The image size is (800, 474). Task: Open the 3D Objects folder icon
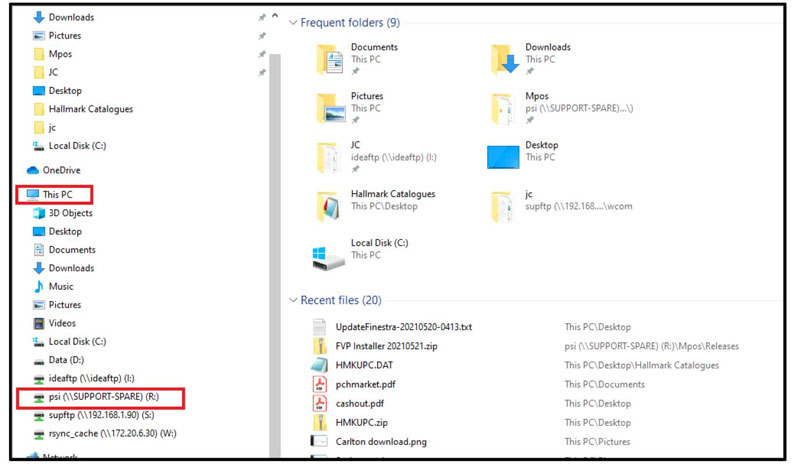[39, 213]
